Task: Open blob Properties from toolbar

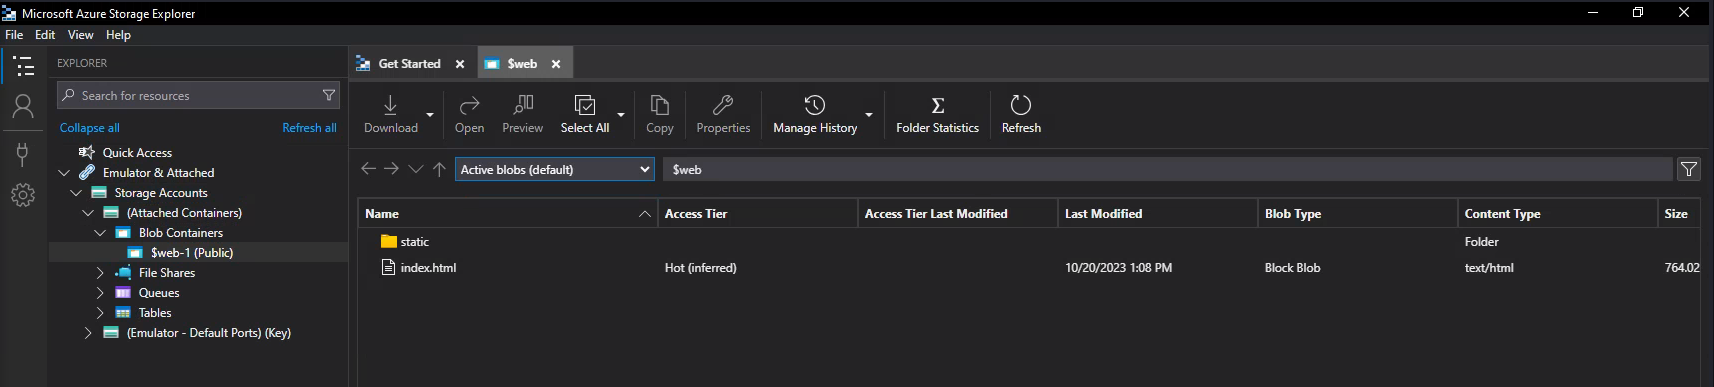Action: 723,114
